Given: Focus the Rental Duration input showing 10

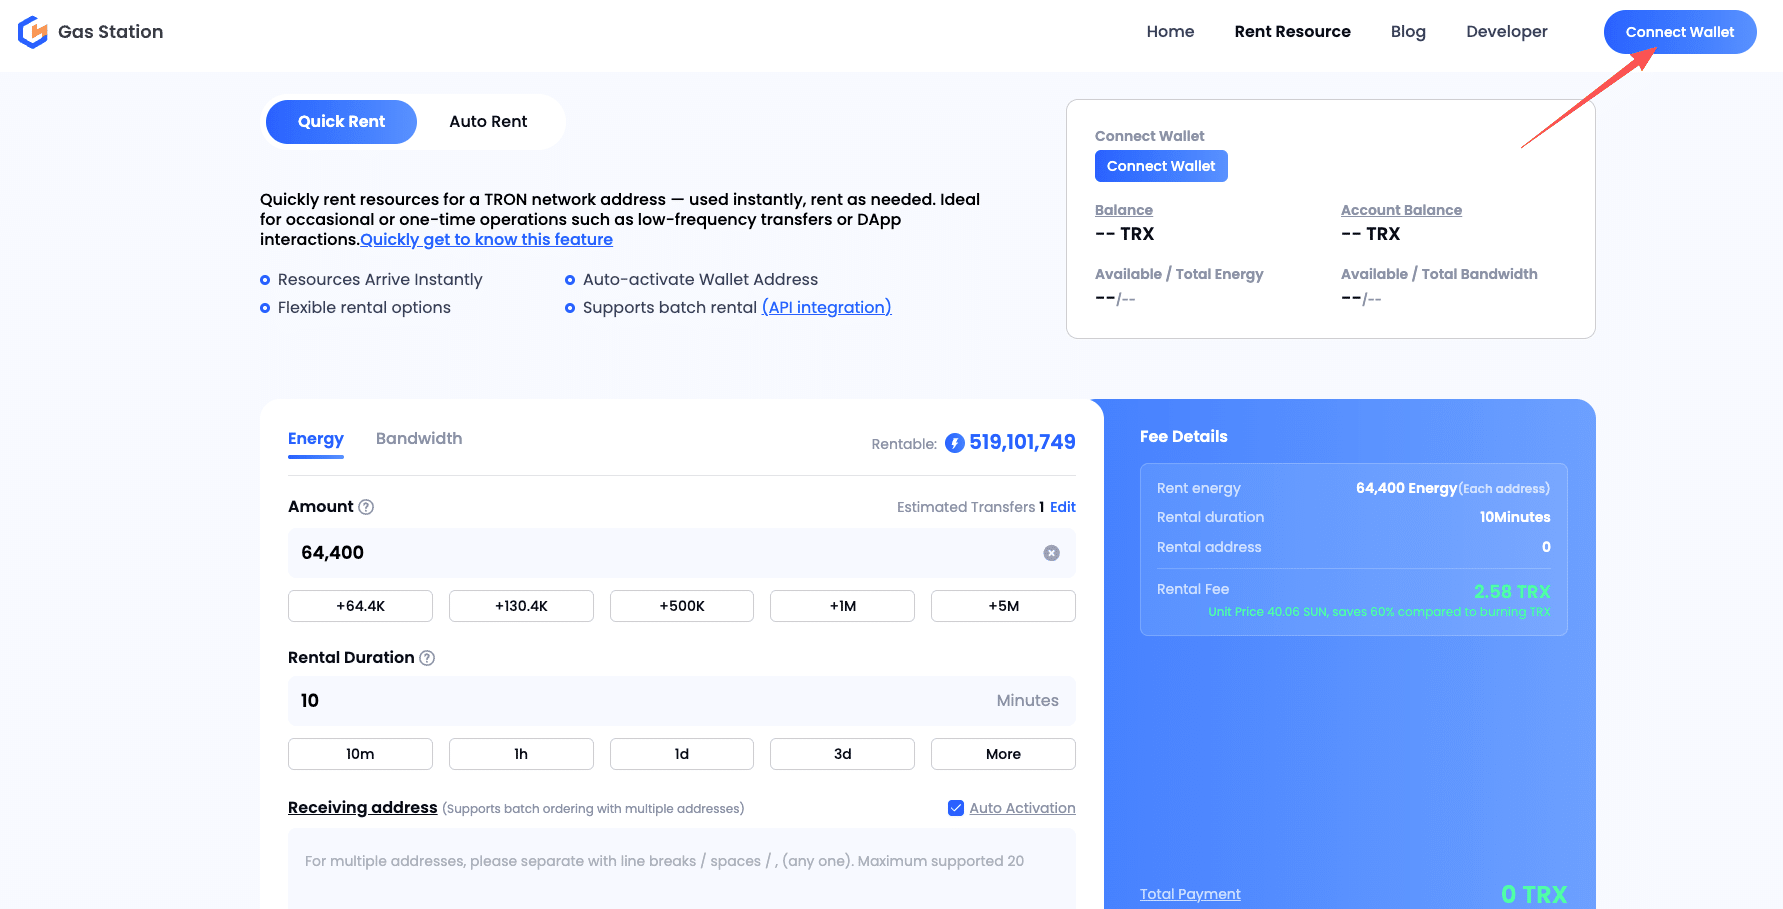Looking at the screenshot, I should pyautogui.click(x=682, y=701).
